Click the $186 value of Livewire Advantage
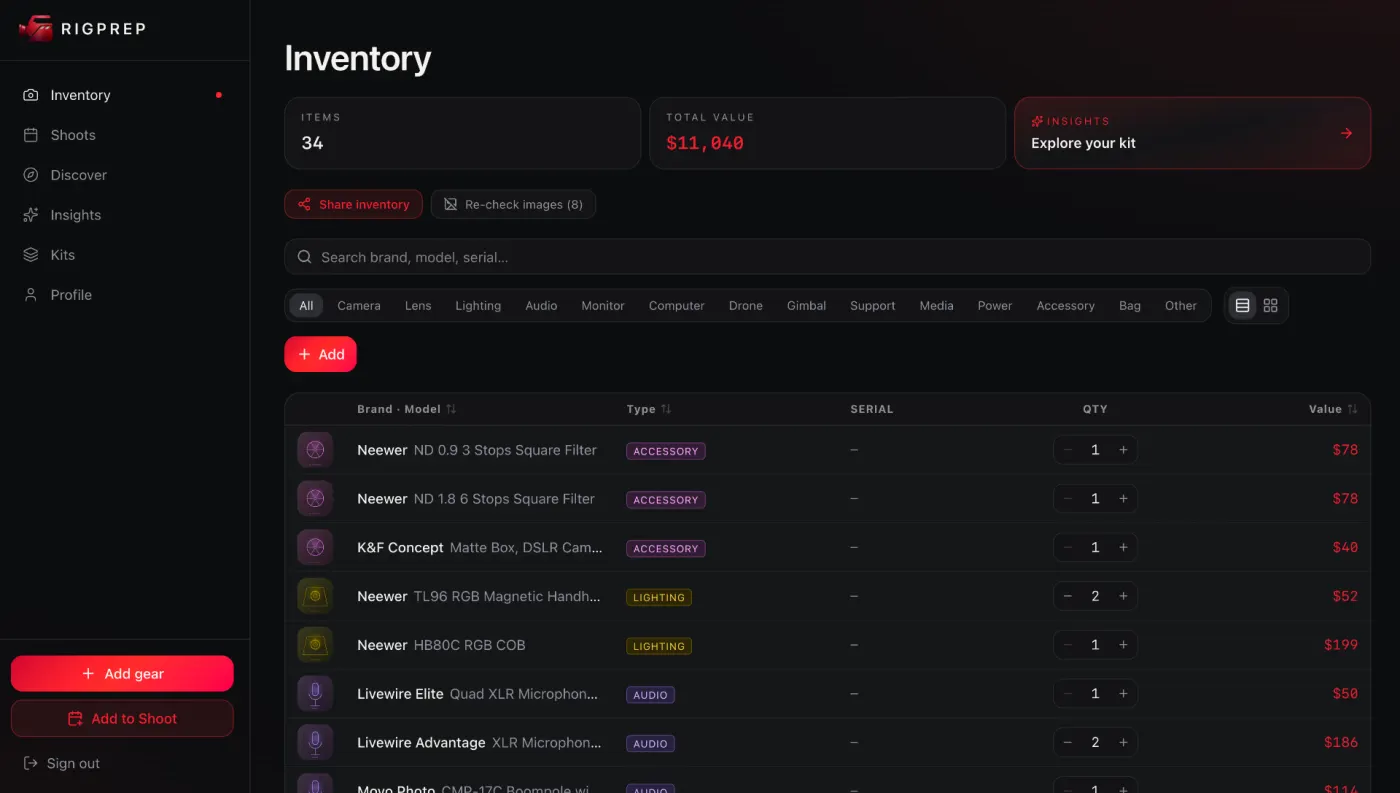 point(1341,743)
